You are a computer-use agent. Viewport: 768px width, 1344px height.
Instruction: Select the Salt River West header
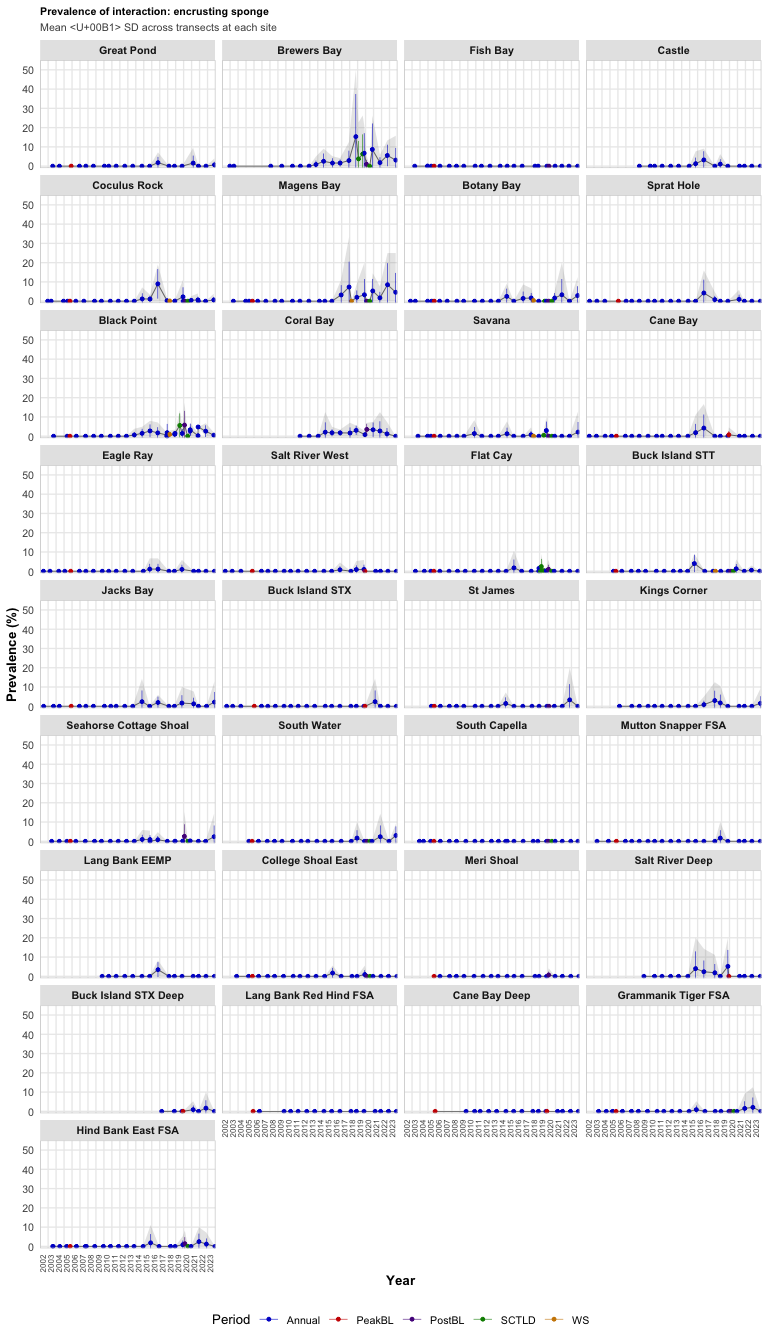click(x=310, y=455)
